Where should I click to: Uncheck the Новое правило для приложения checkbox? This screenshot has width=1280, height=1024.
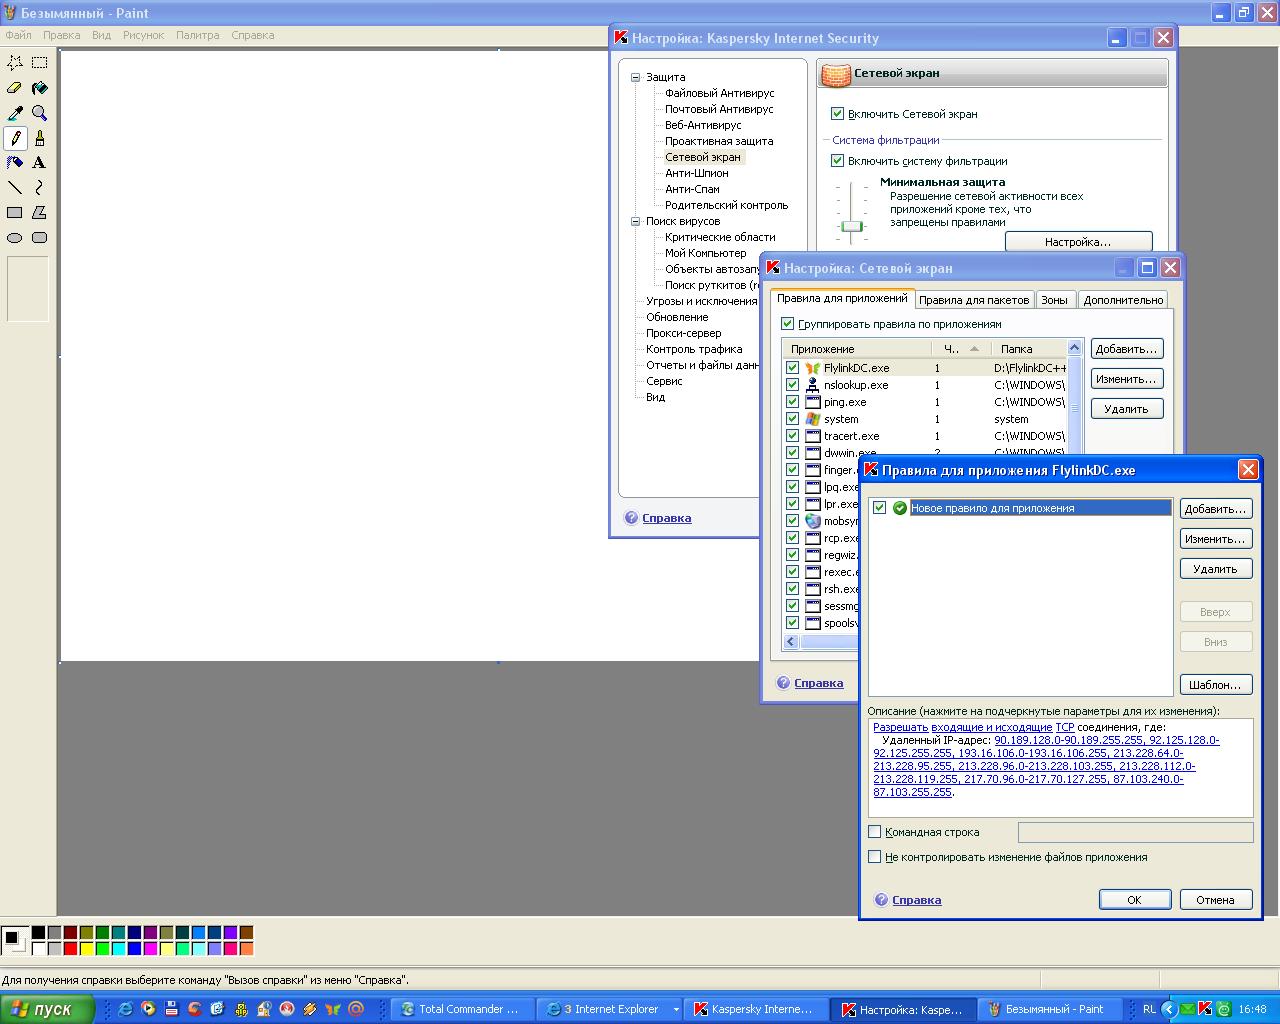pyautogui.click(x=880, y=508)
